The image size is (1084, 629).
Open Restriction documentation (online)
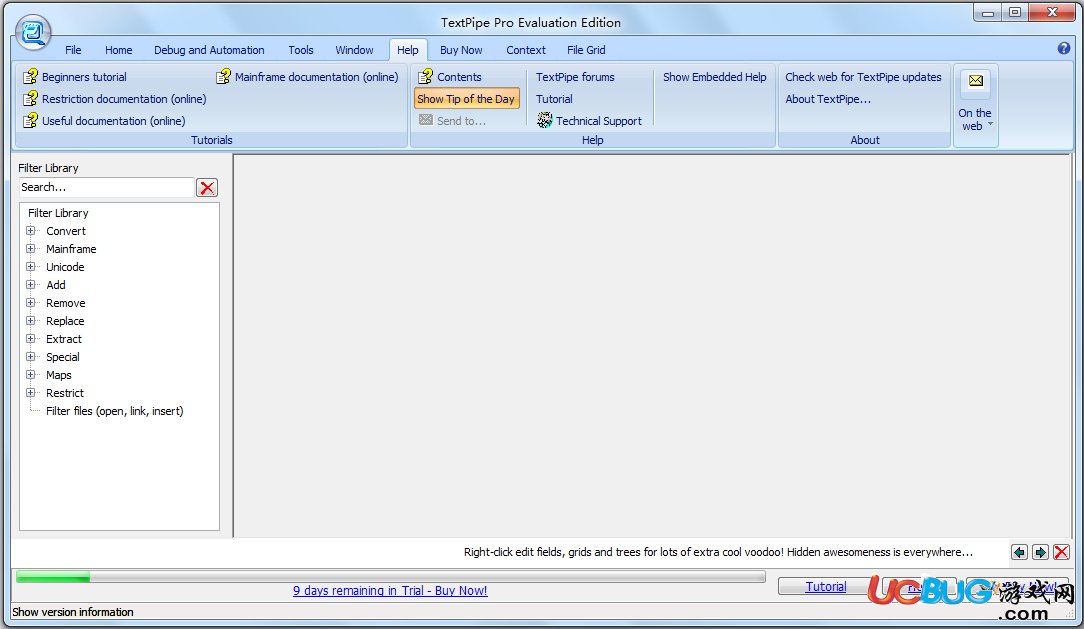(x=115, y=99)
